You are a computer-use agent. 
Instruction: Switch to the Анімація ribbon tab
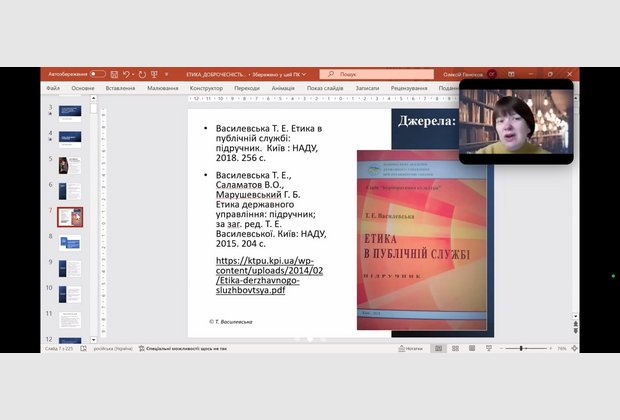coord(283,88)
